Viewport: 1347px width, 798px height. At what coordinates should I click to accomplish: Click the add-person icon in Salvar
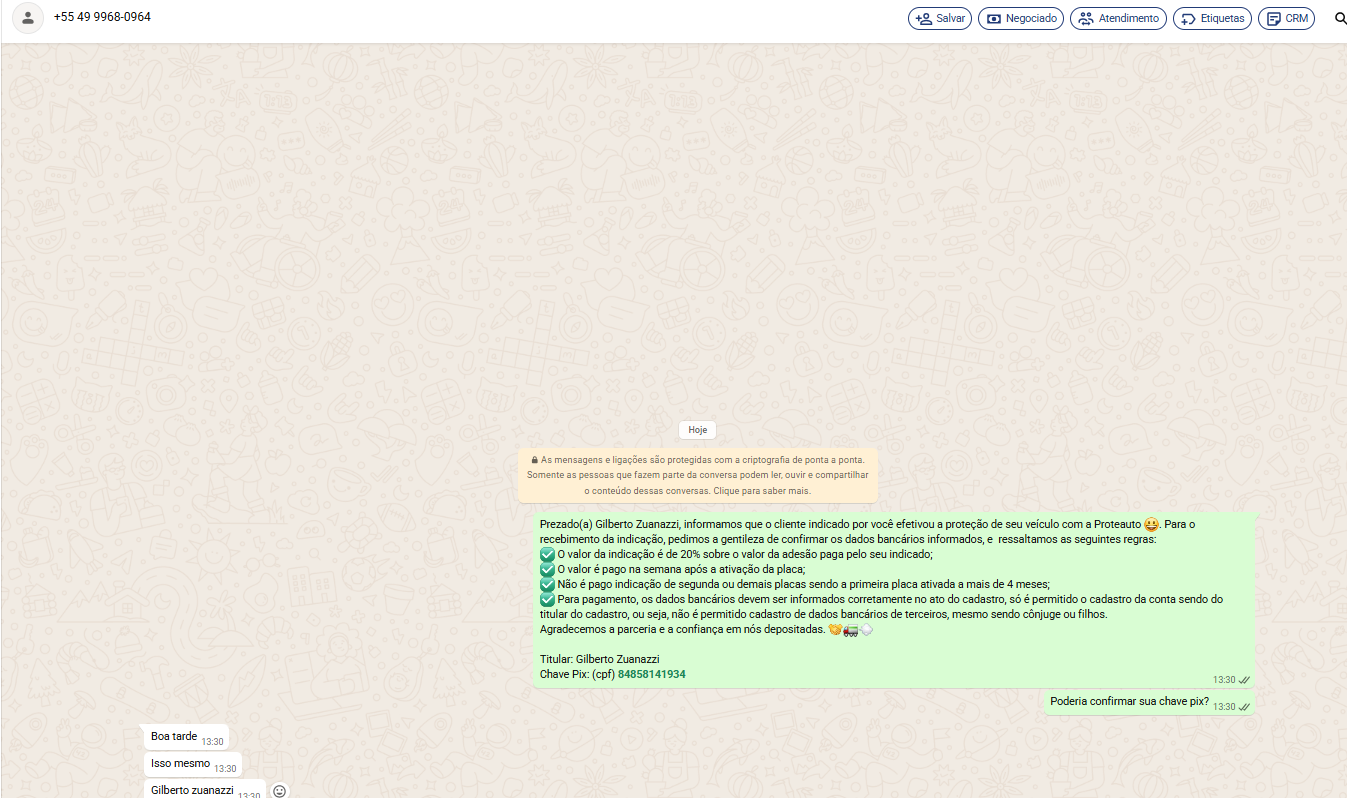pos(923,18)
